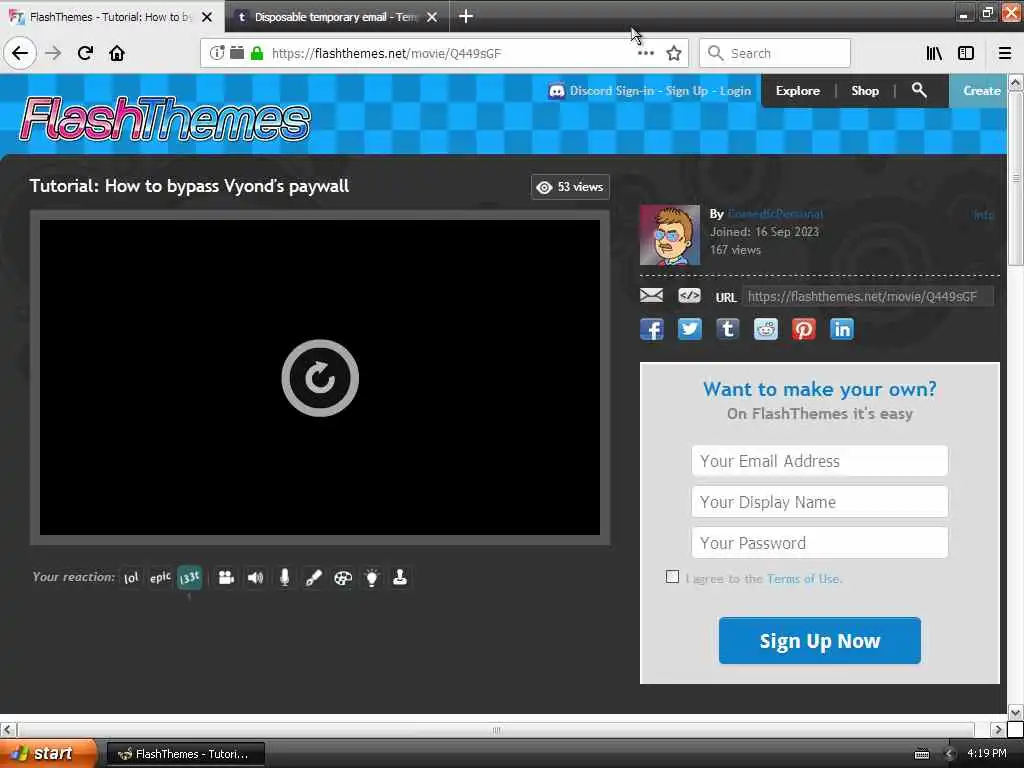Screen dimensions: 1024x768
Task: Focus the Your Display Name field
Action: tap(820, 502)
